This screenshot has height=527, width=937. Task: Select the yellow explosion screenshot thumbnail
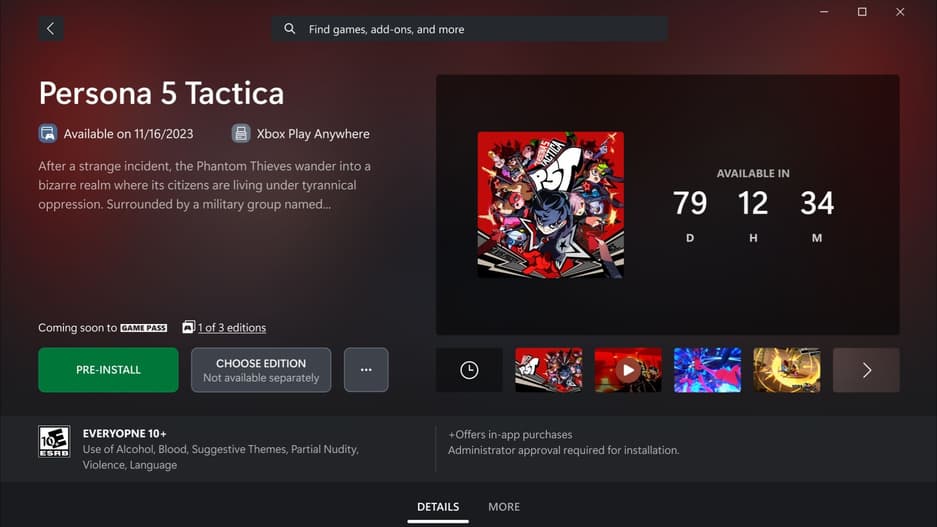click(x=787, y=370)
